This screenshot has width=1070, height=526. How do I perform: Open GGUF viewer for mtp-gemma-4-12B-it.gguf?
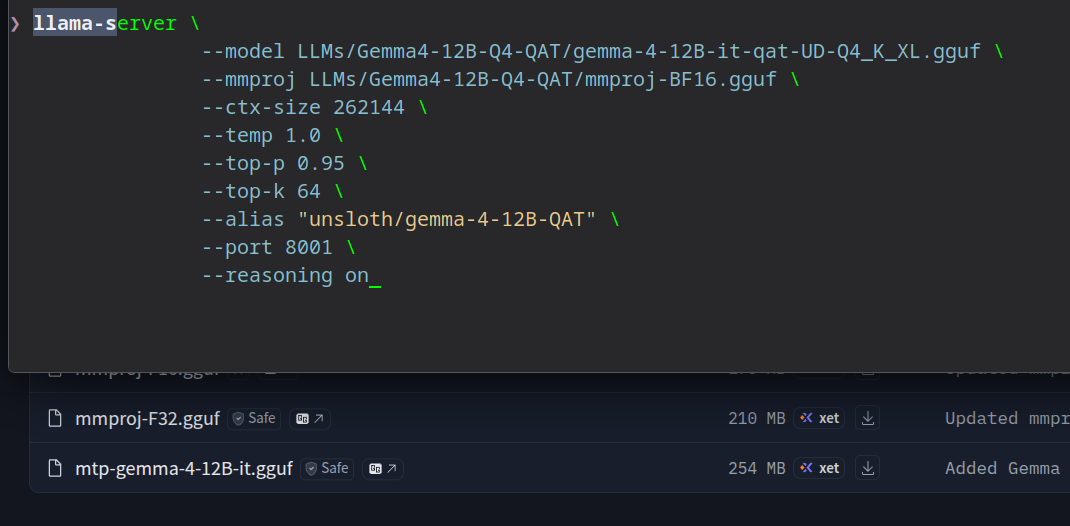(383, 469)
